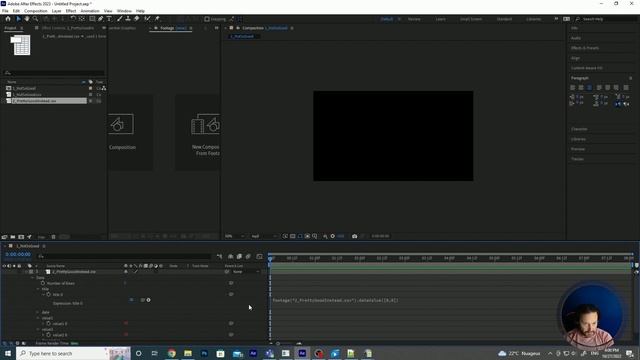Image resolution: width=640 pixels, height=360 pixels.
Task: Take a snapshot with the camera icon
Action: (x=354, y=236)
